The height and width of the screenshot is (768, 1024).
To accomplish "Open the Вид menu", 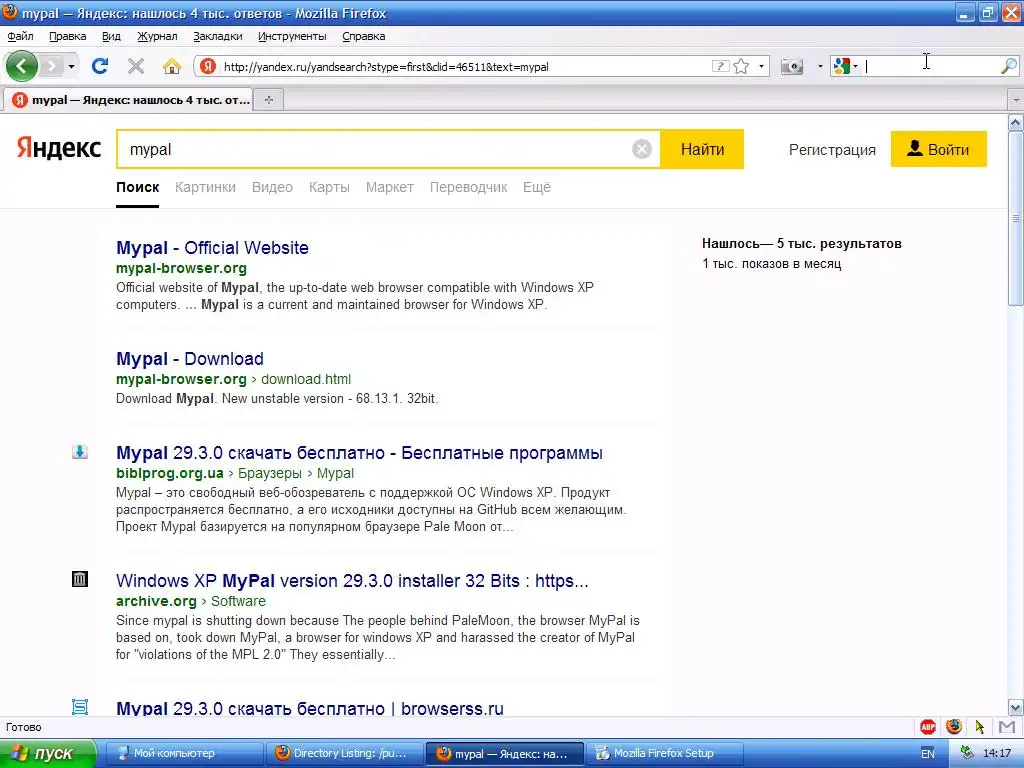I will pos(111,37).
